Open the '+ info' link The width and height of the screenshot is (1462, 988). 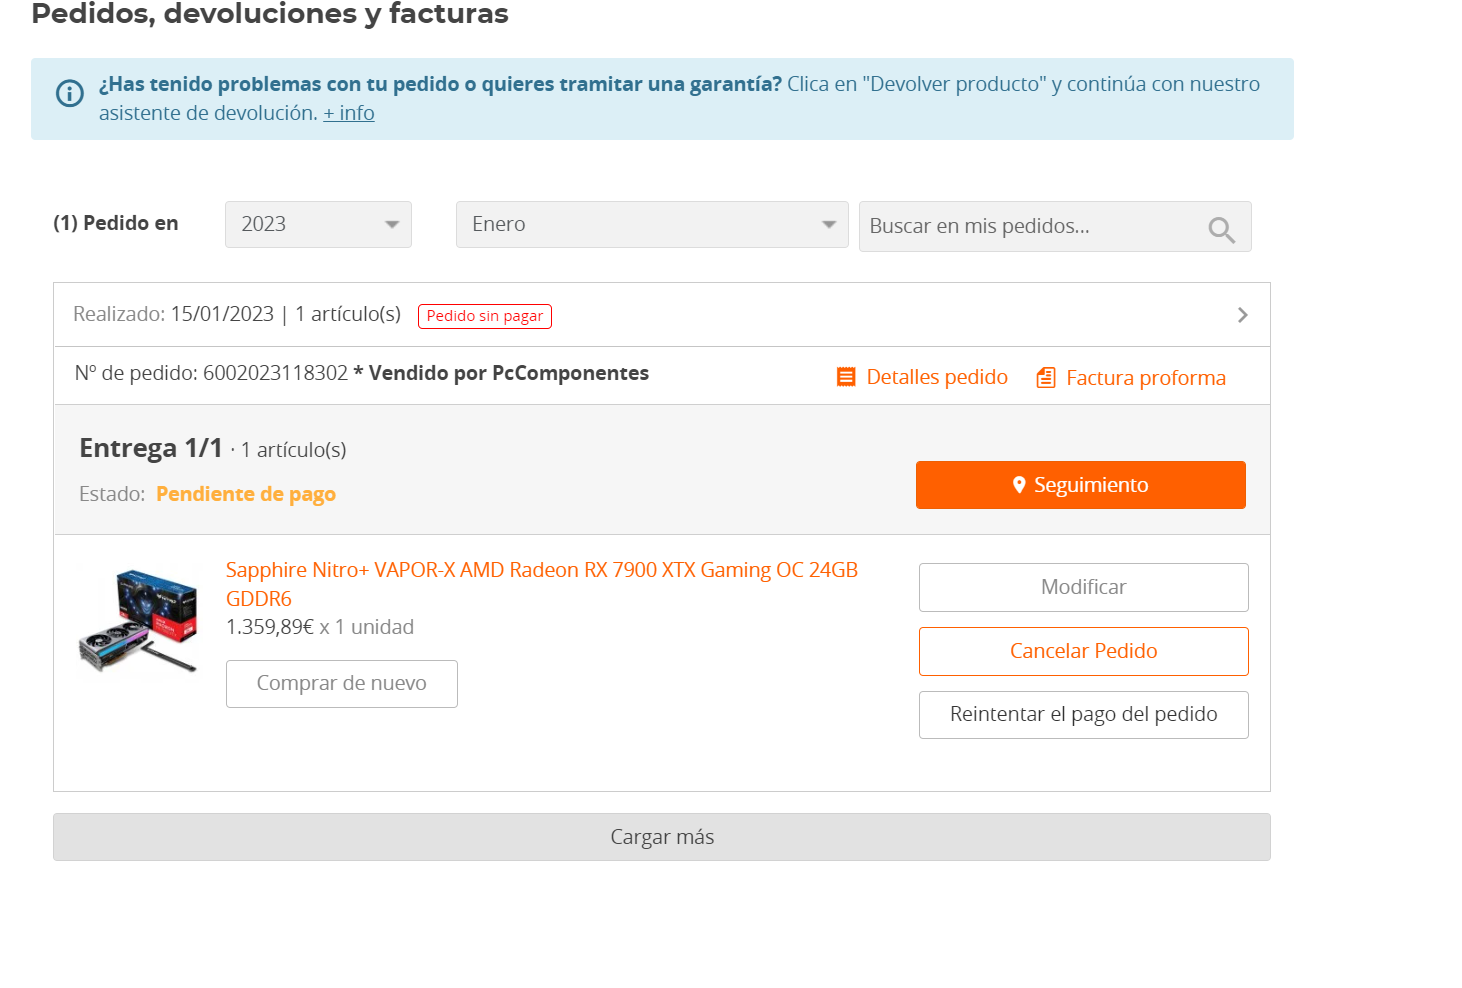point(348,113)
